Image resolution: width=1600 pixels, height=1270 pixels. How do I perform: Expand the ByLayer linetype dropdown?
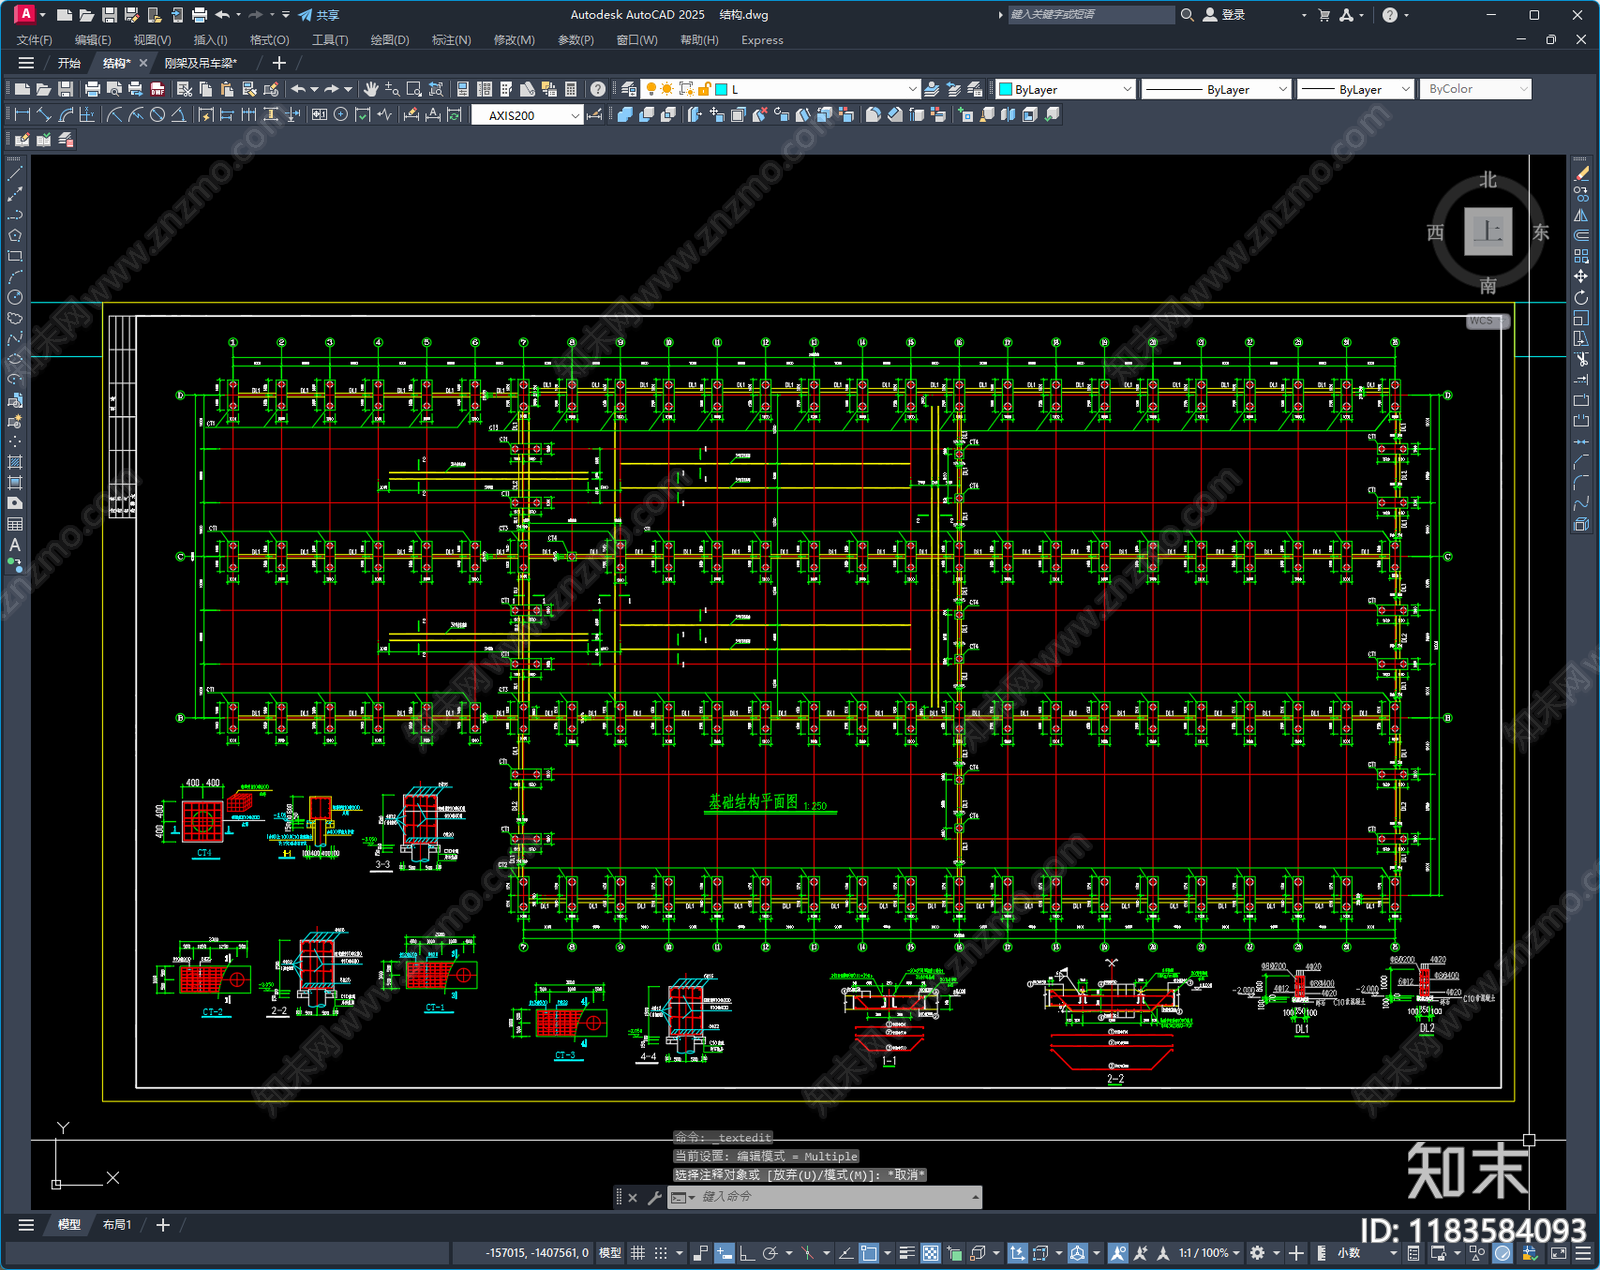[1283, 89]
